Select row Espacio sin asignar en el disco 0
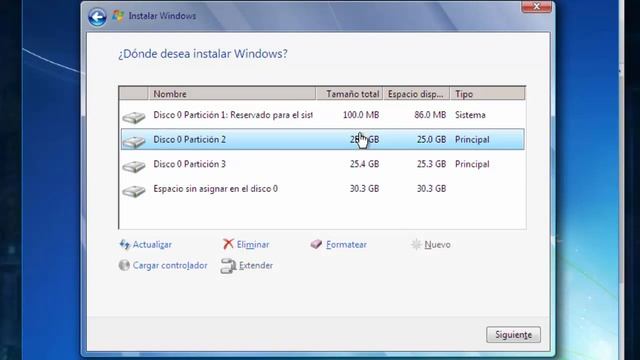Viewport: 640px width, 360px height. 322,189
